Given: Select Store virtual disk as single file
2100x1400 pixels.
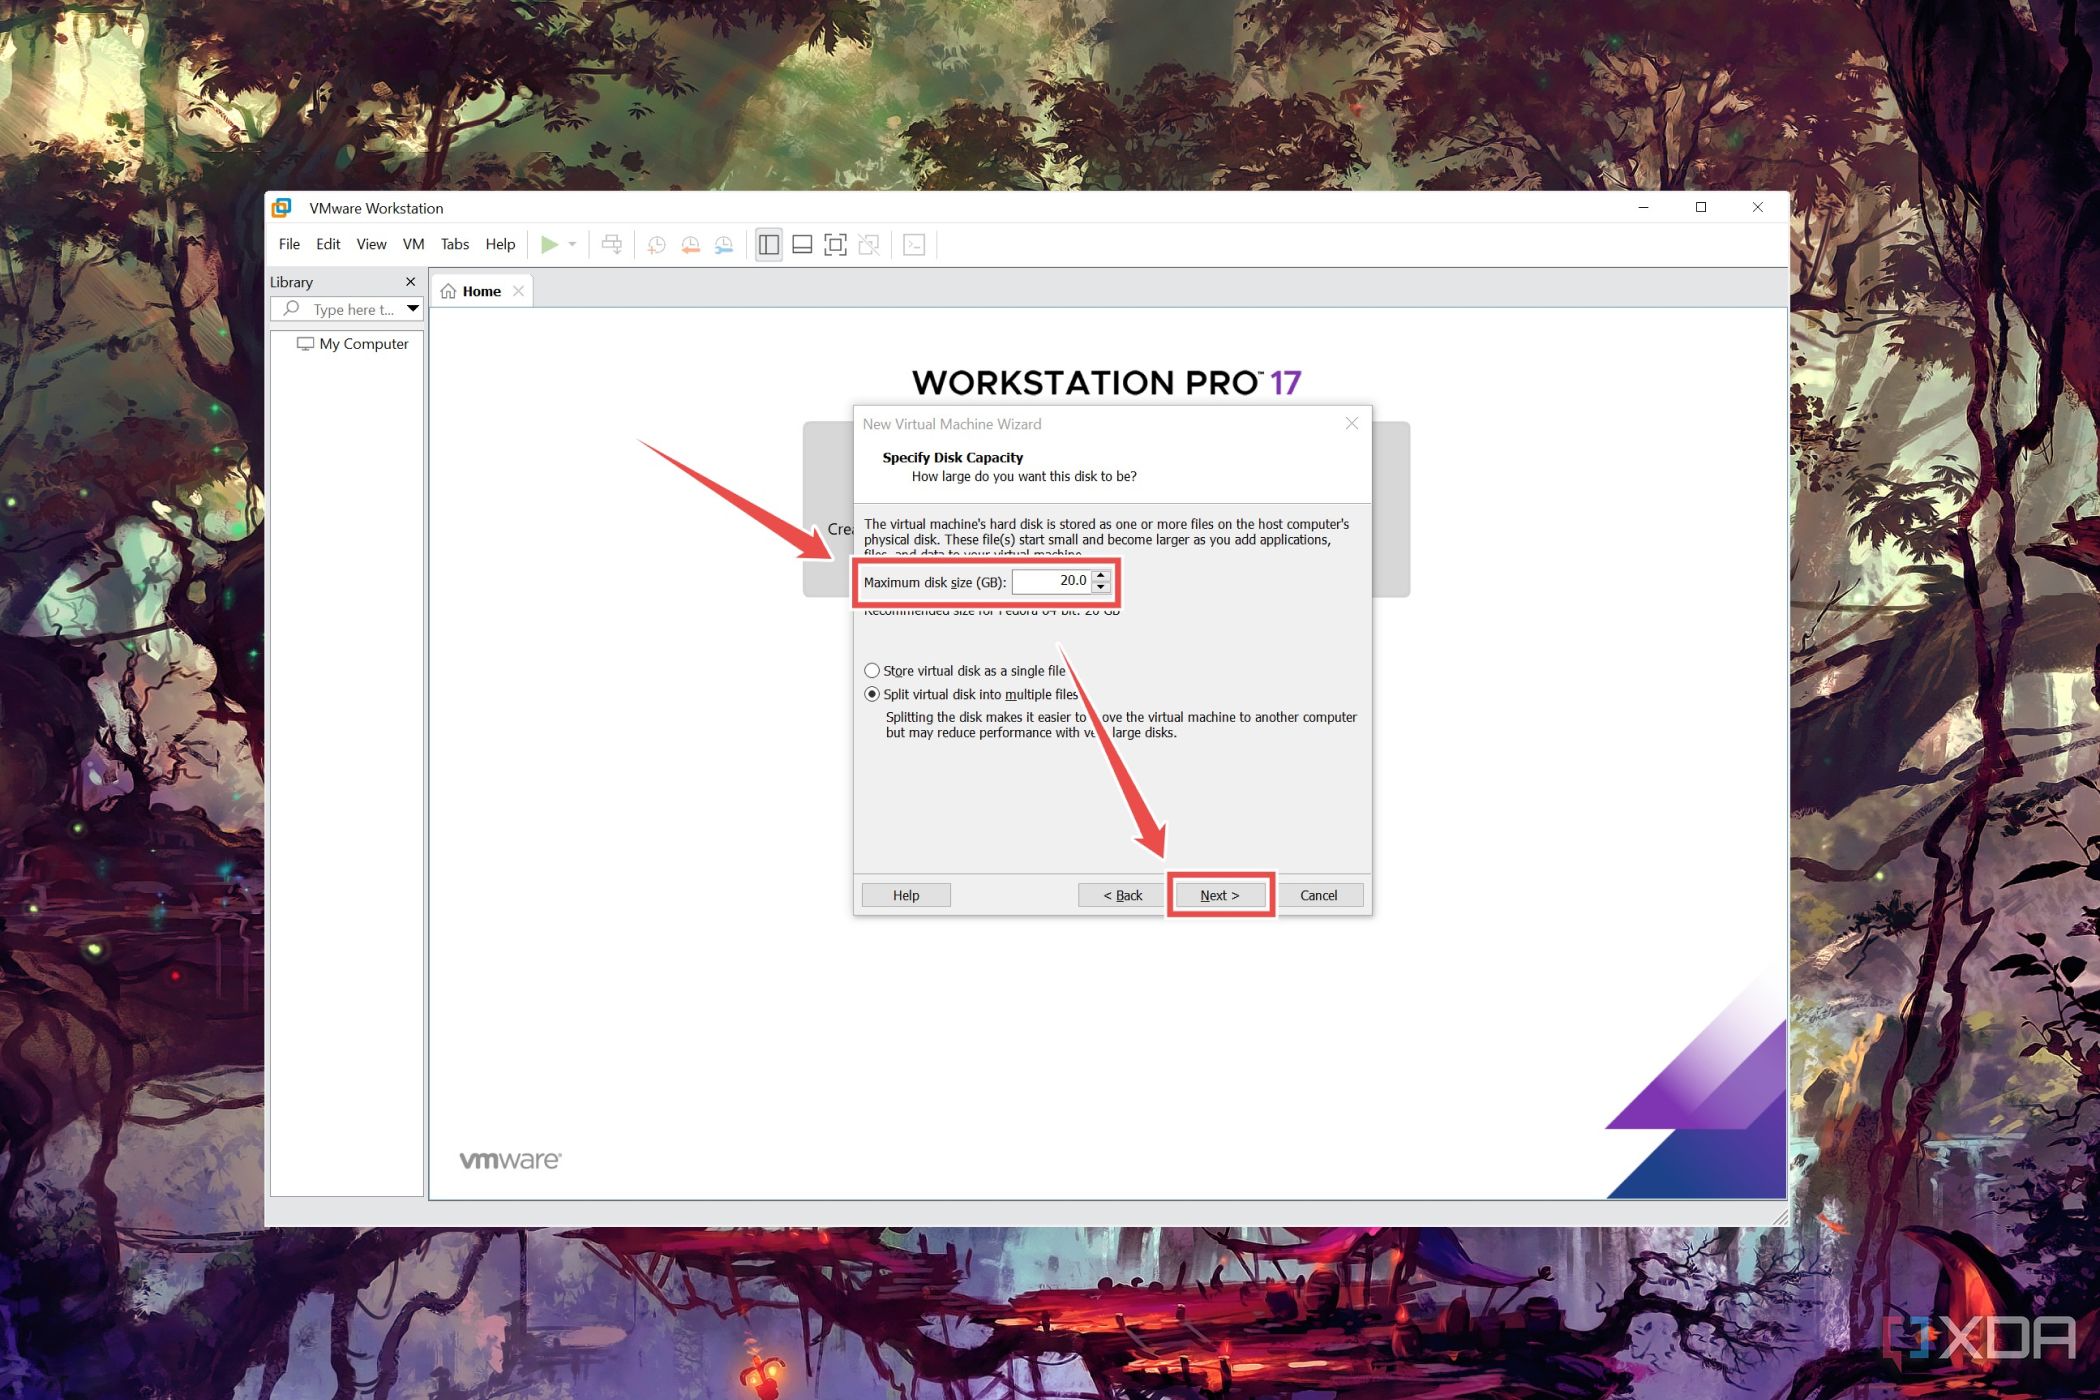Looking at the screenshot, I should [x=870, y=669].
